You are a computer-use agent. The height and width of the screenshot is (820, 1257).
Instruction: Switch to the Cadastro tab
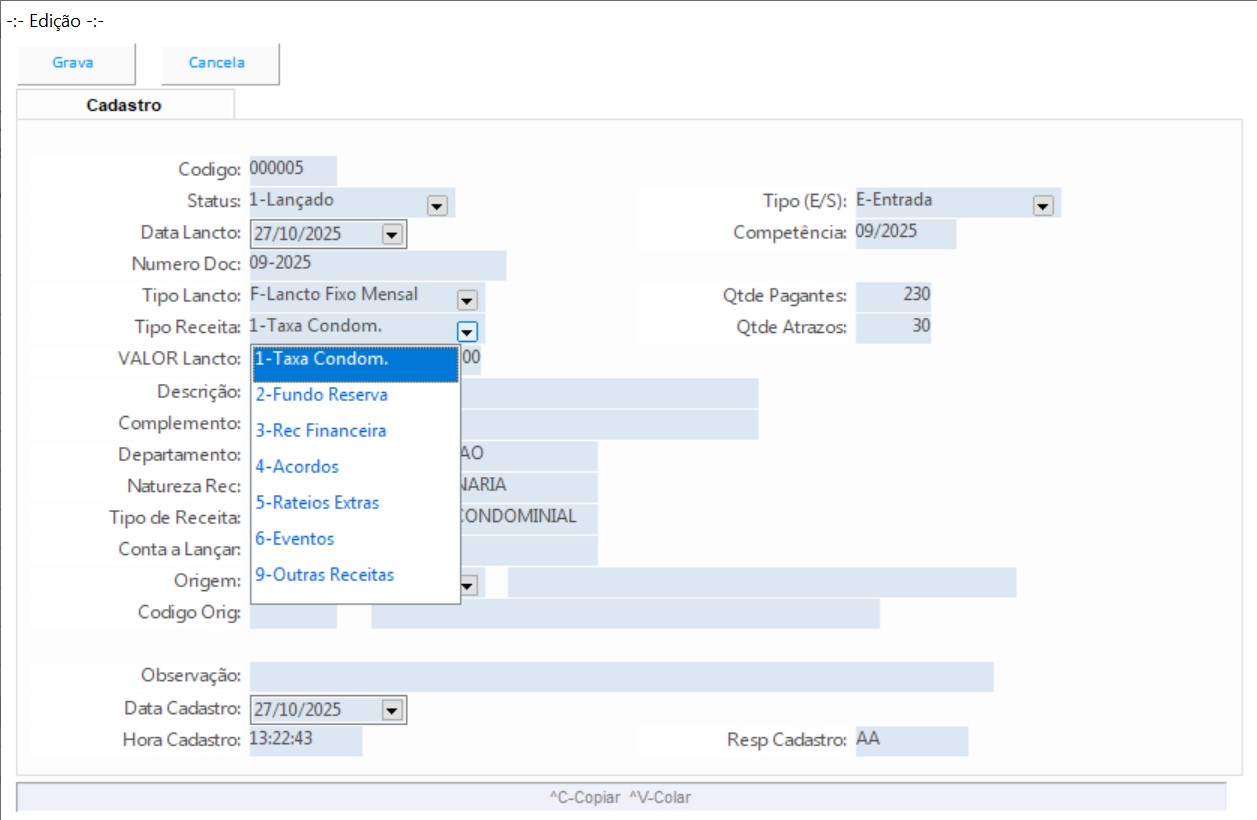(x=124, y=105)
